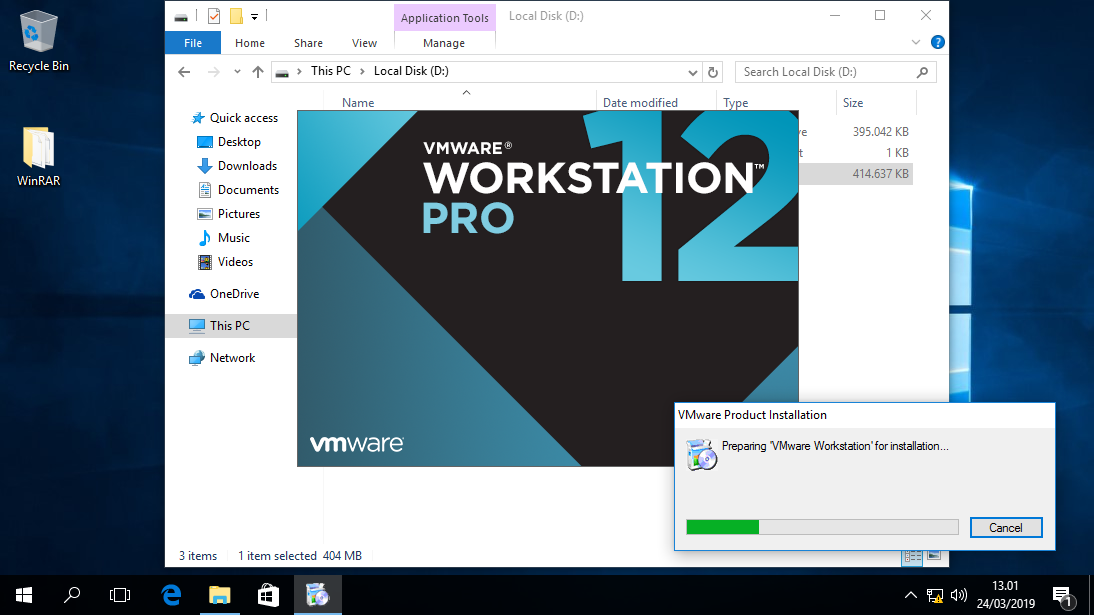1094x615 pixels.
Task: Sort files by the Size column
Action: coord(853,103)
